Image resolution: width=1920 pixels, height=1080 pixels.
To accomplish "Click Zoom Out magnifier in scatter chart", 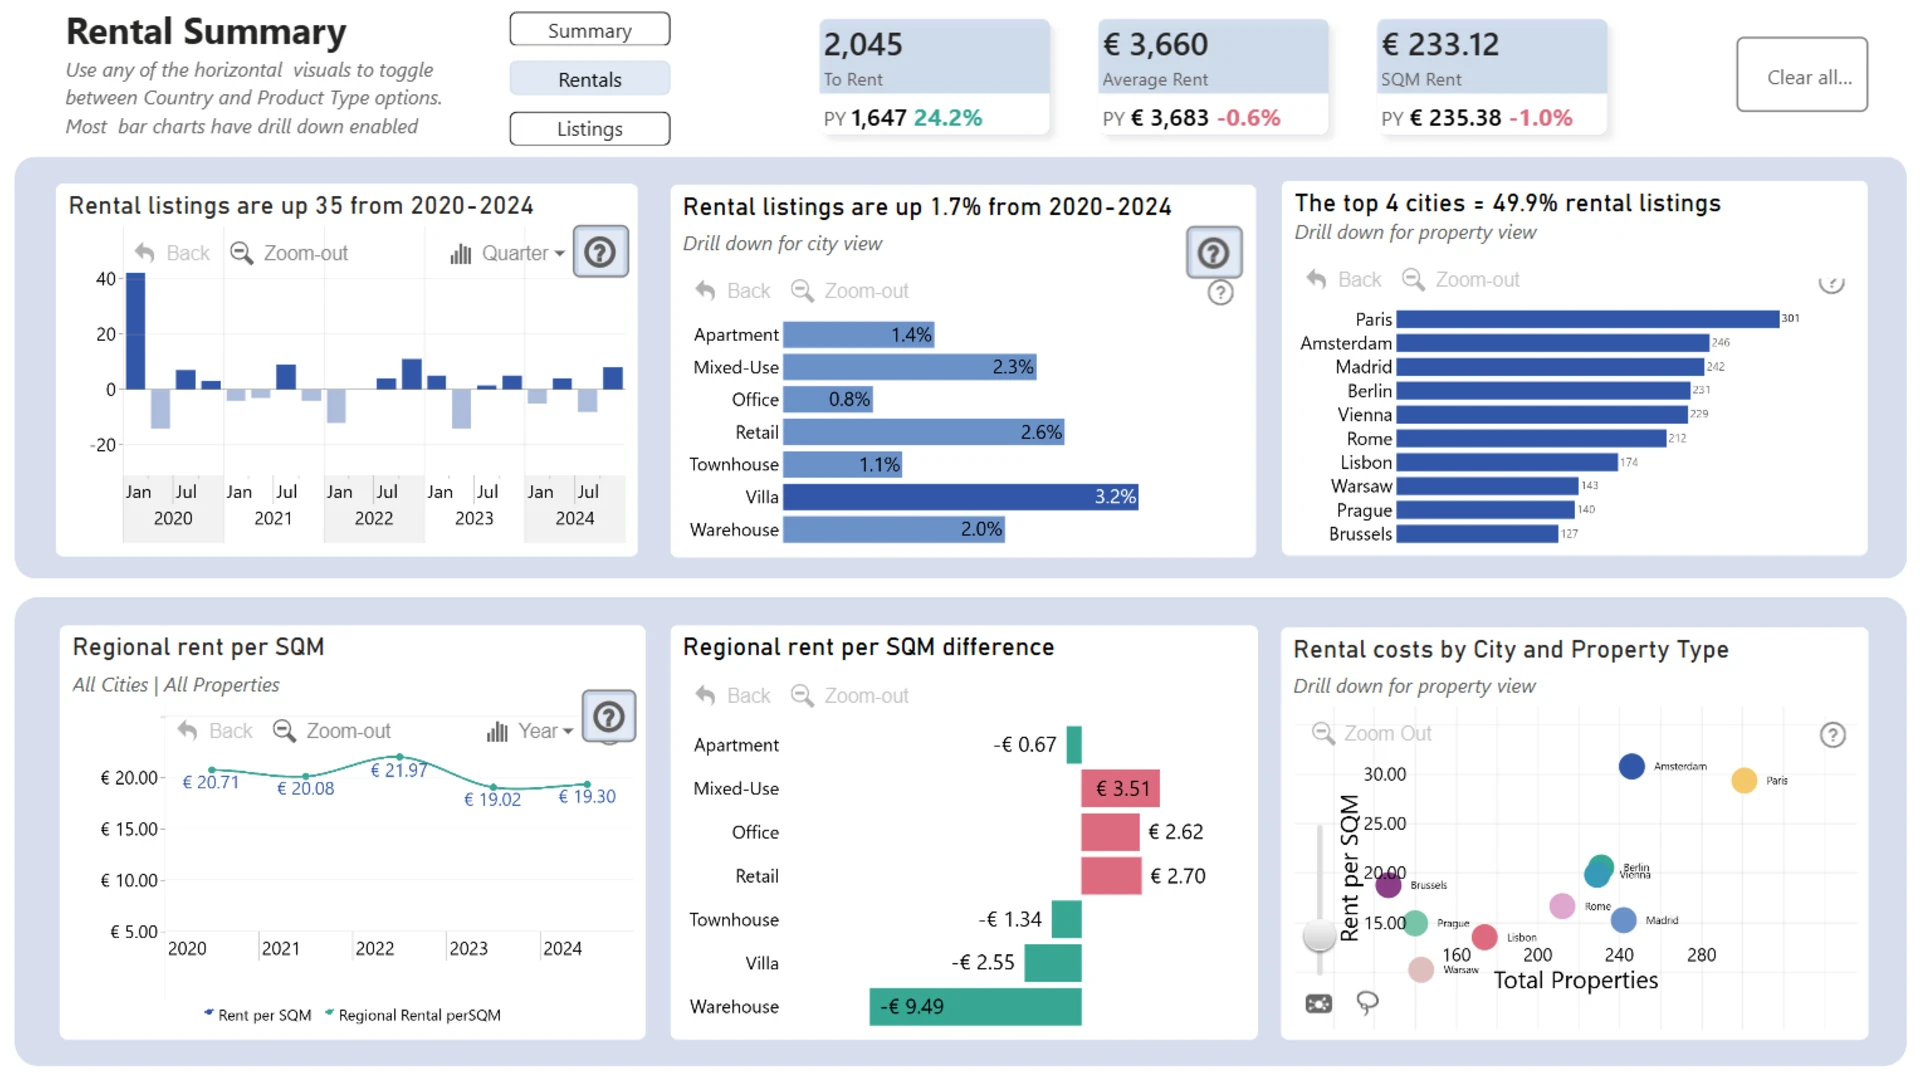I will coord(1323,733).
